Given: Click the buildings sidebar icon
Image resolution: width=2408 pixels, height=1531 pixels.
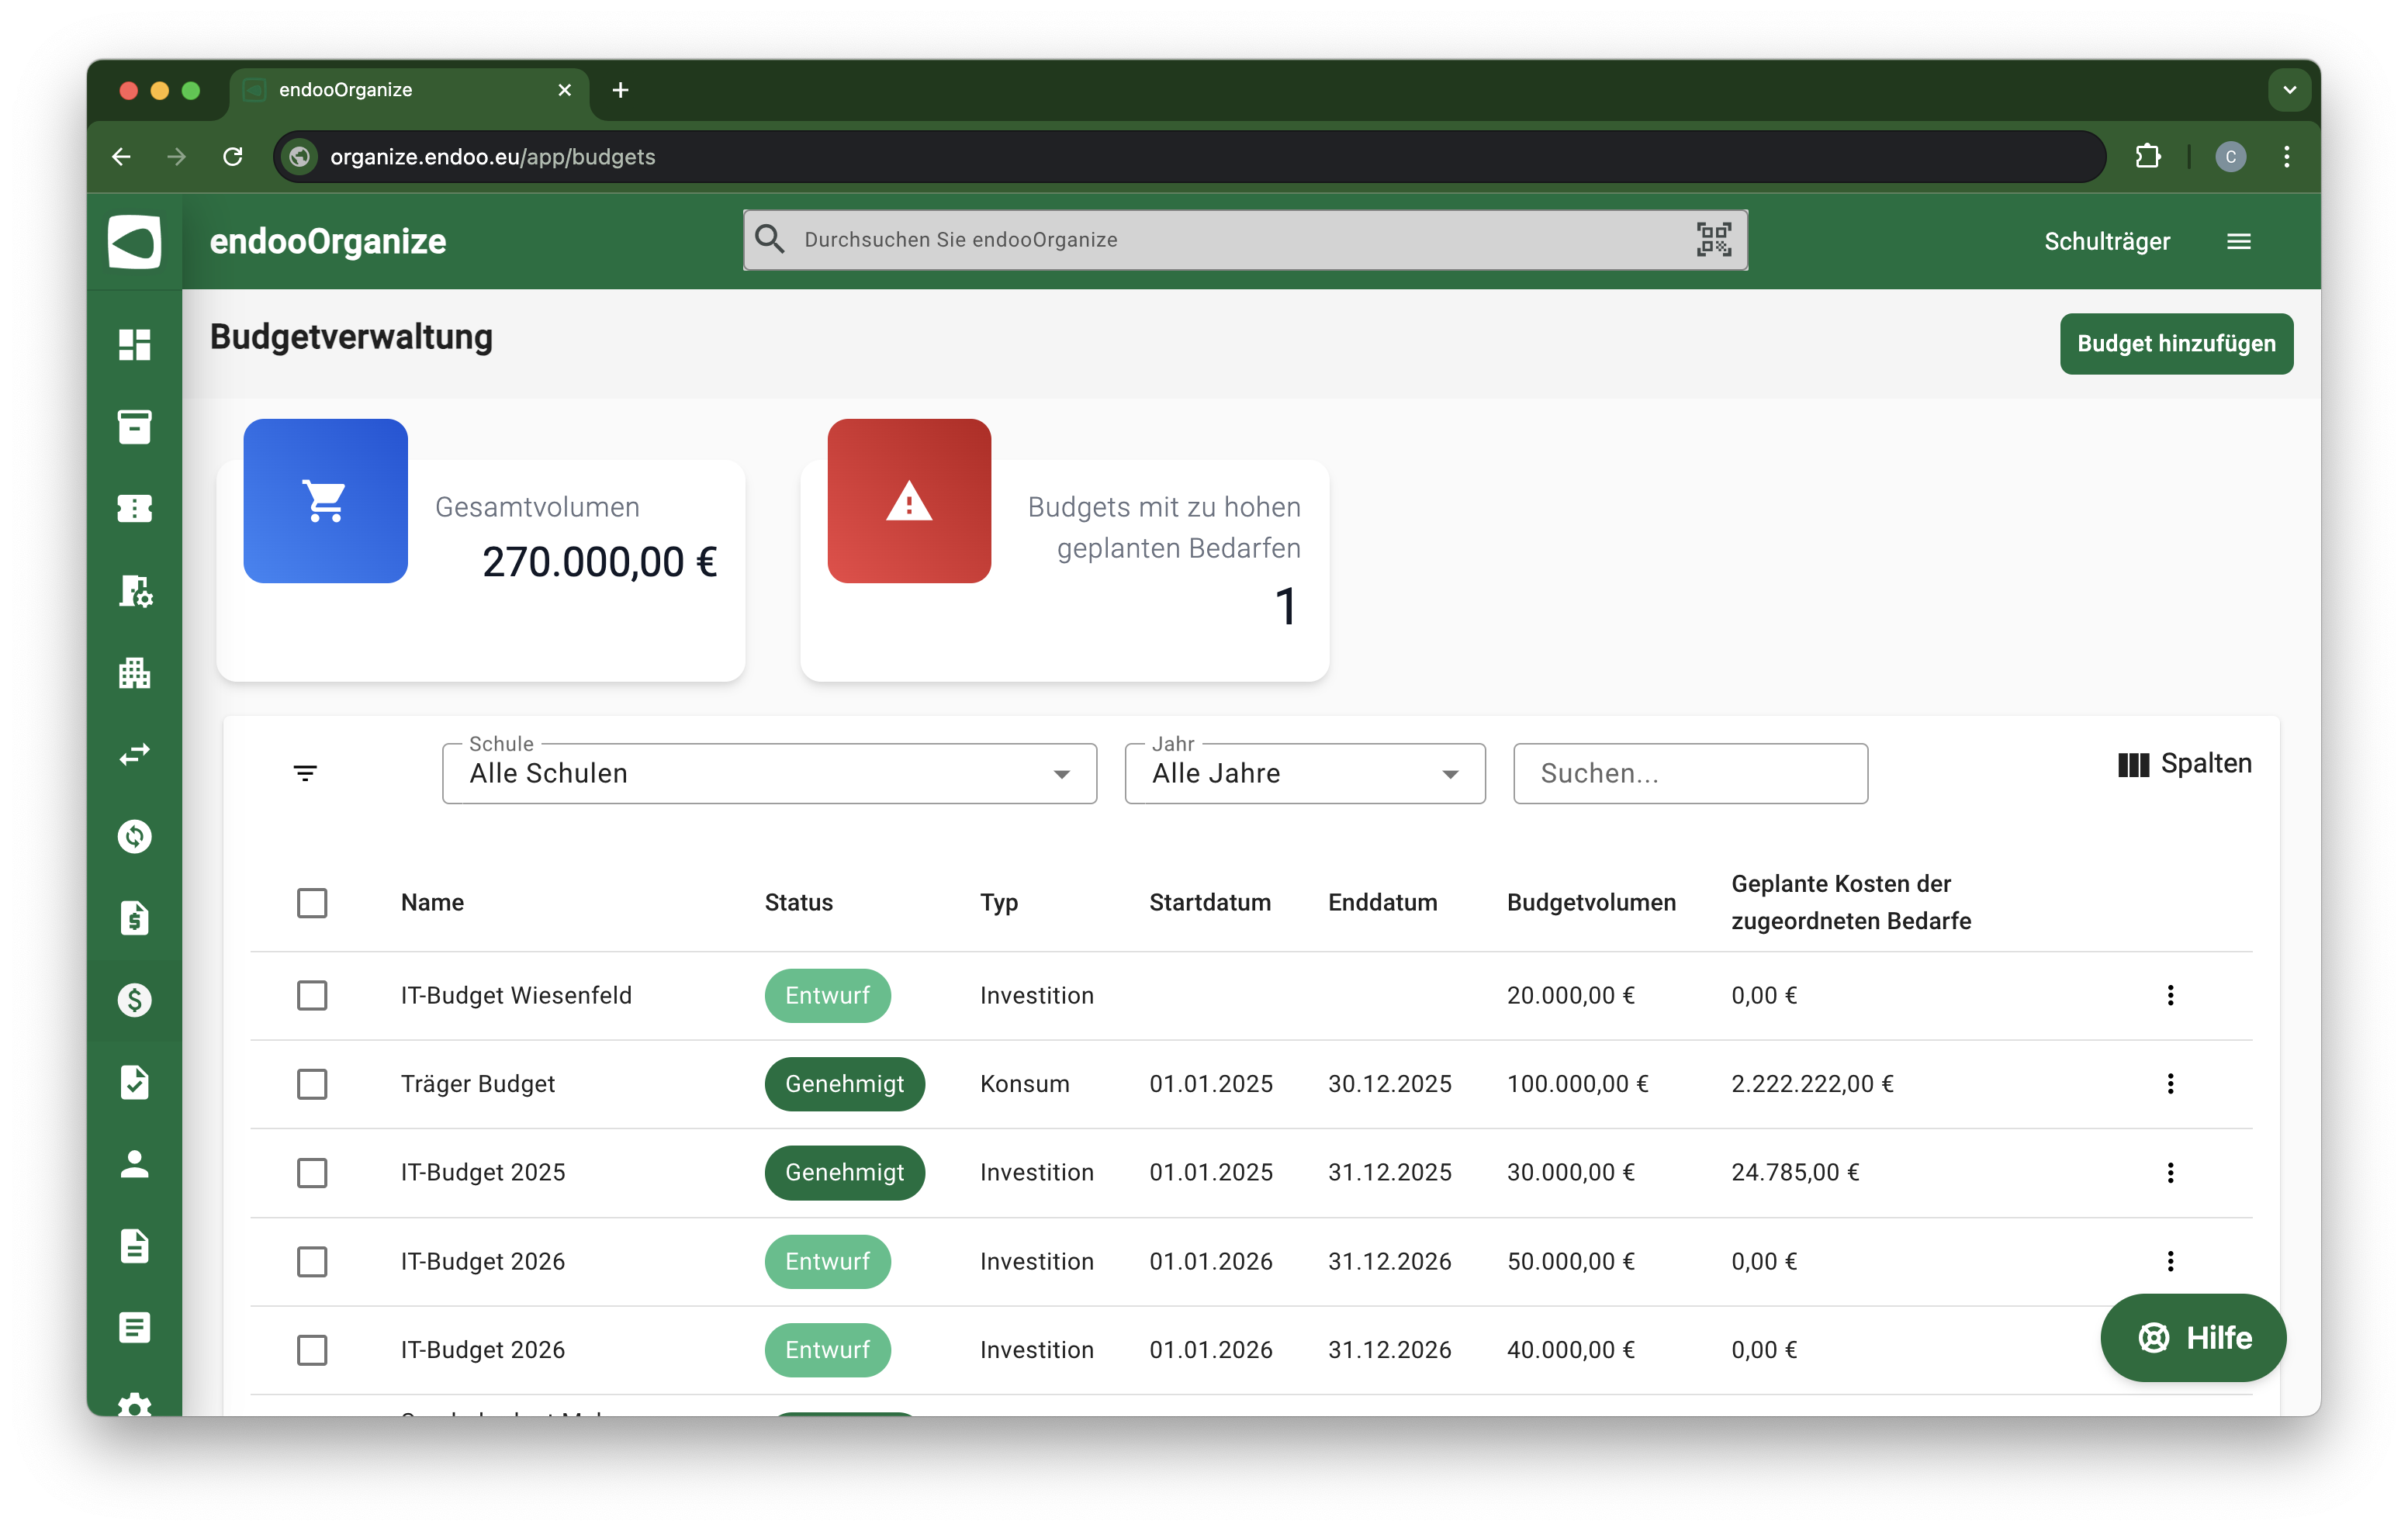Looking at the screenshot, I should pos(134,673).
